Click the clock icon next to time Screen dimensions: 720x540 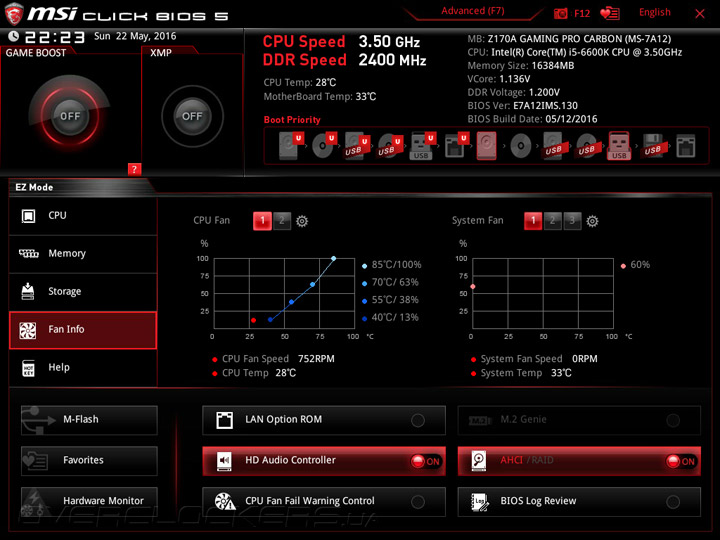click(x=14, y=36)
